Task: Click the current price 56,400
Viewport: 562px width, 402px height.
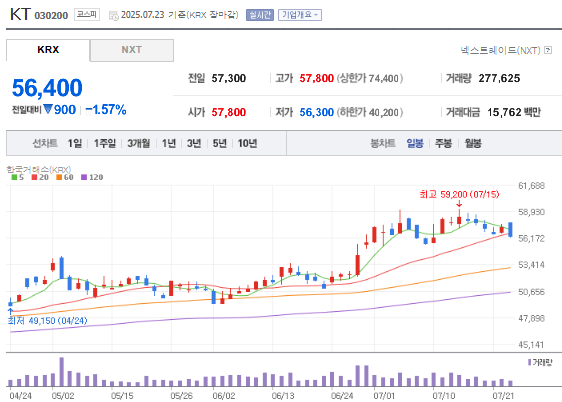Action: coord(47,88)
